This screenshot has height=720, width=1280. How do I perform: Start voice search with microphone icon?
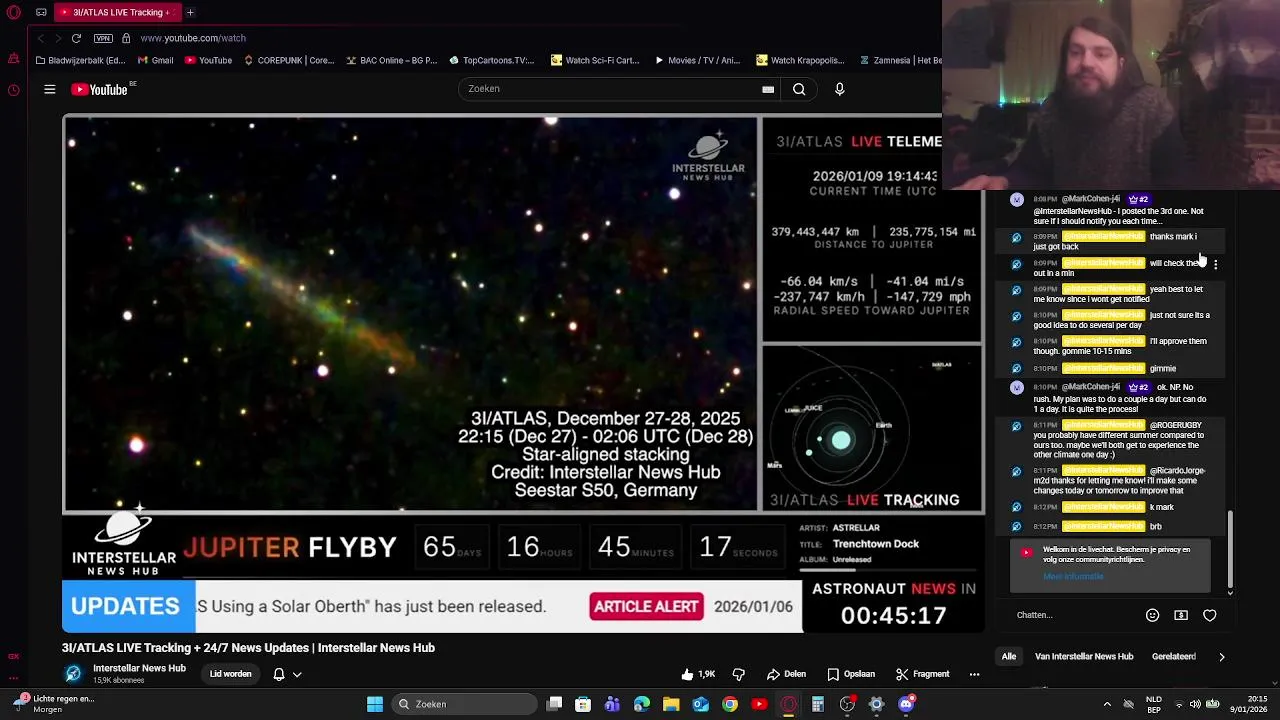point(840,89)
